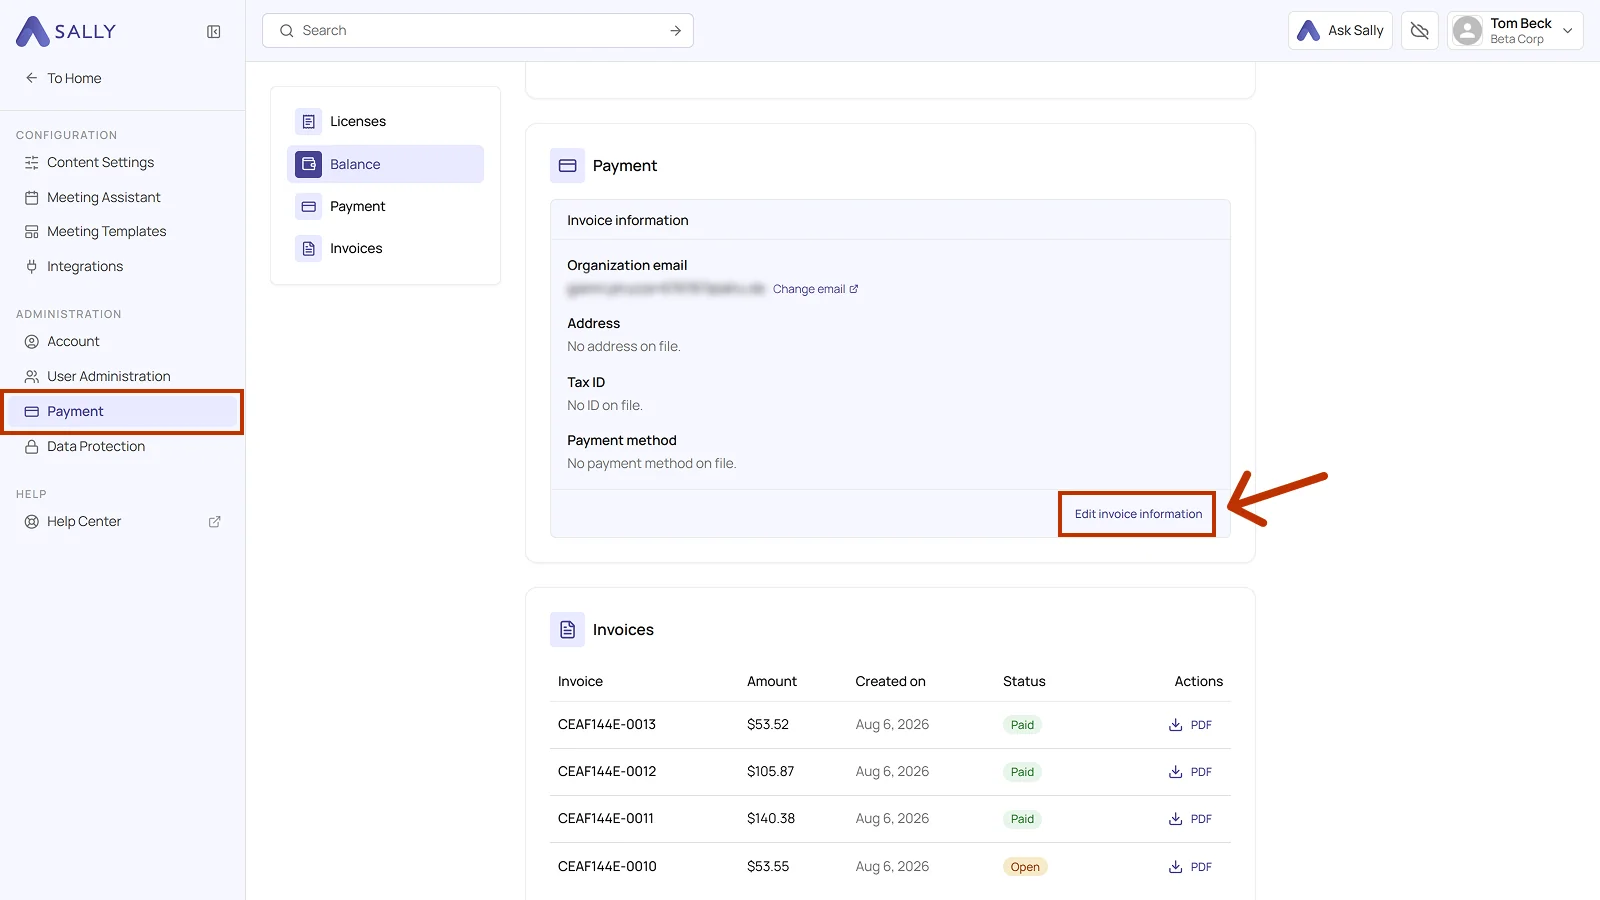Screen dimensions: 1600x900
Task: Open Data Protection
Action: coord(96,446)
